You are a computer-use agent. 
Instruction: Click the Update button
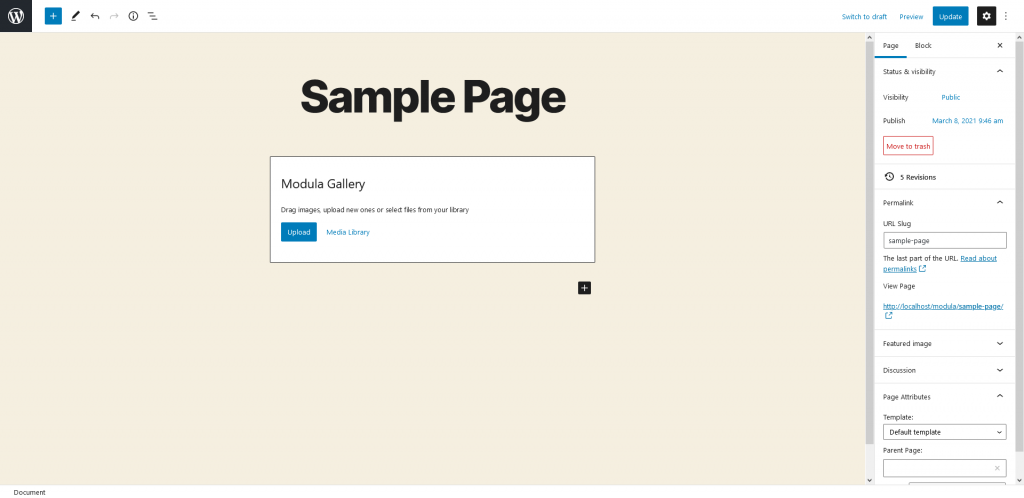(950, 16)
